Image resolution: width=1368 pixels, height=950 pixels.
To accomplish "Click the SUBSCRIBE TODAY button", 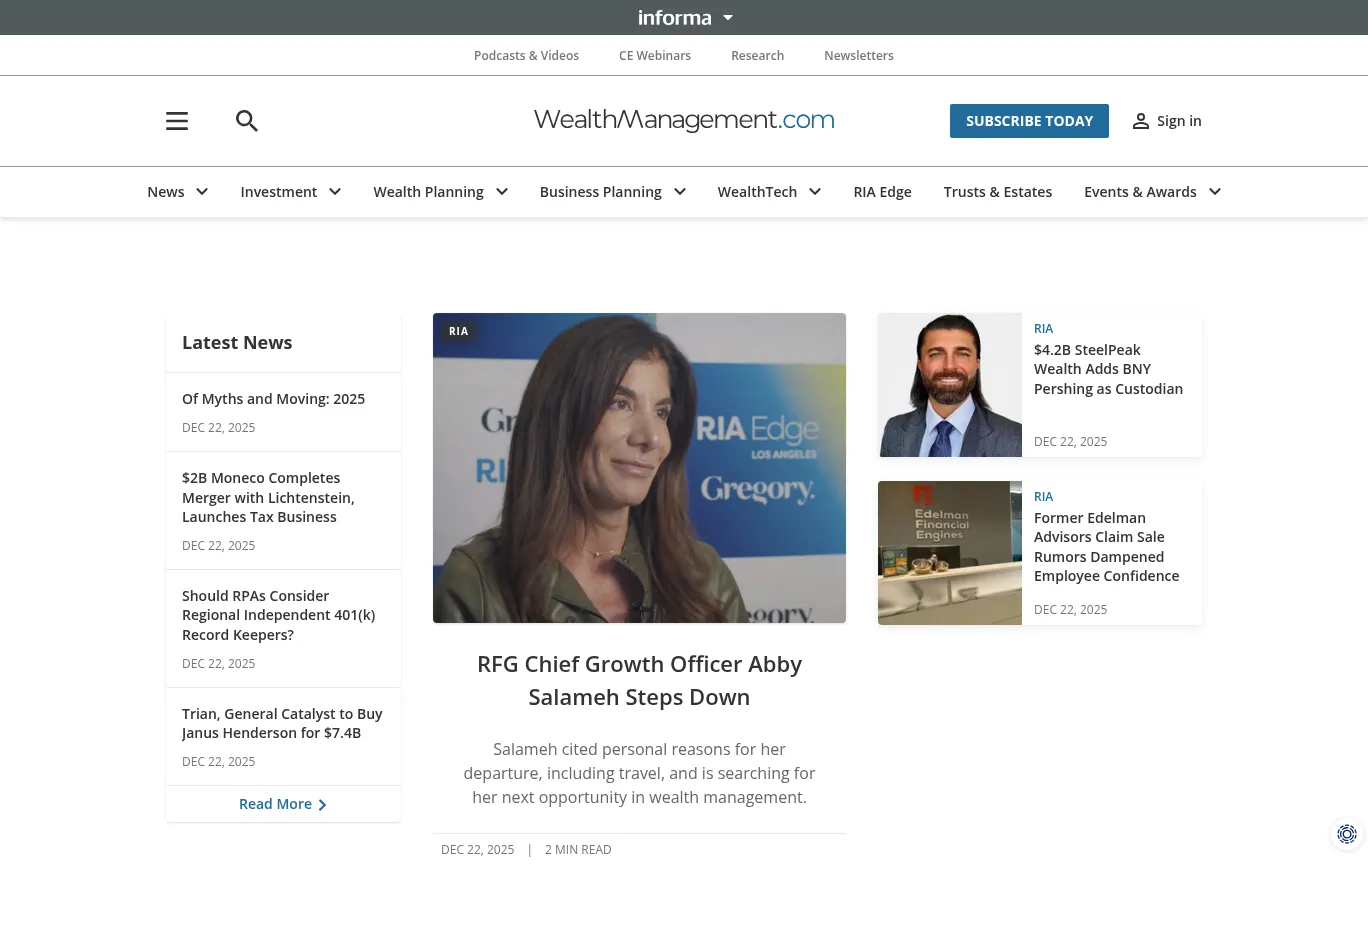I will (1029, 121).
